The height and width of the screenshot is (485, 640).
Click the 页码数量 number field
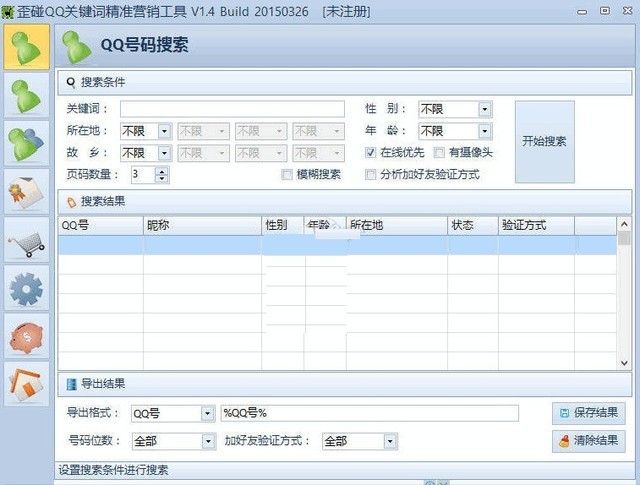[x=143, y=175]
